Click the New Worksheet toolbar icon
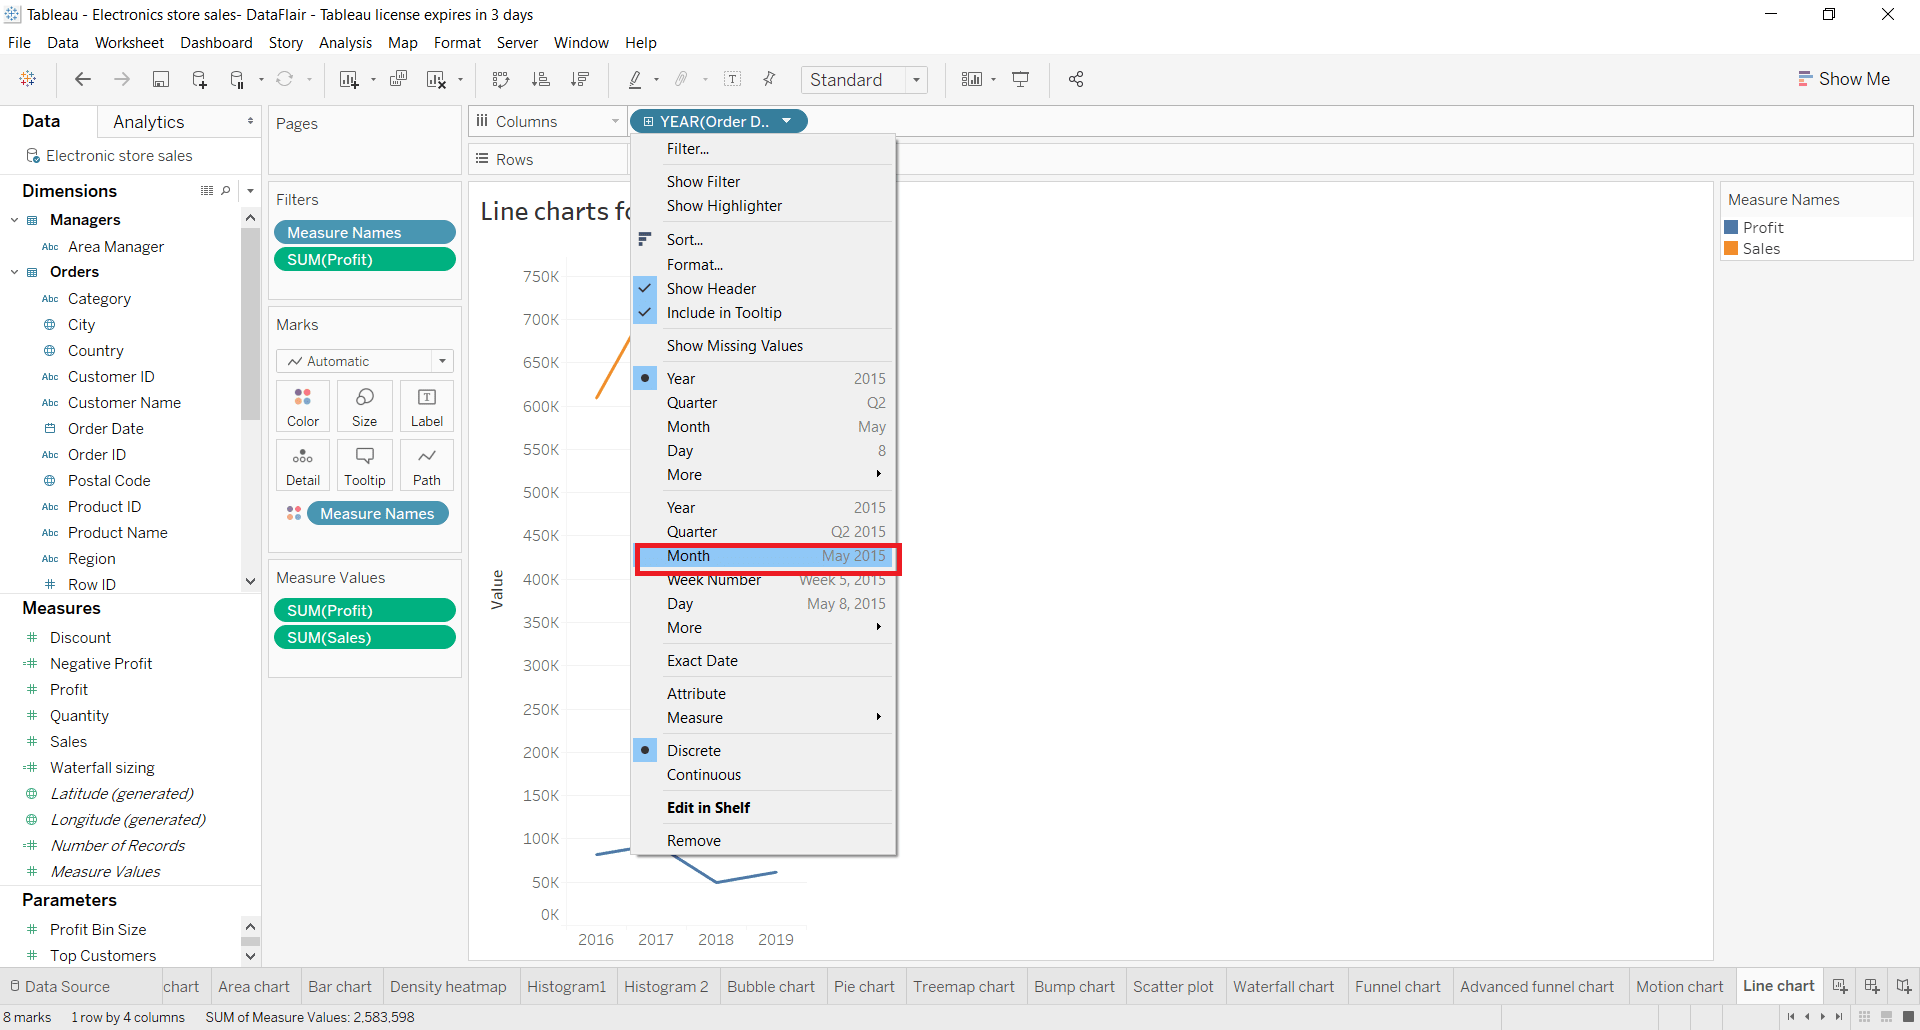Viewport: 1920px width, 1030px height. 349,79
